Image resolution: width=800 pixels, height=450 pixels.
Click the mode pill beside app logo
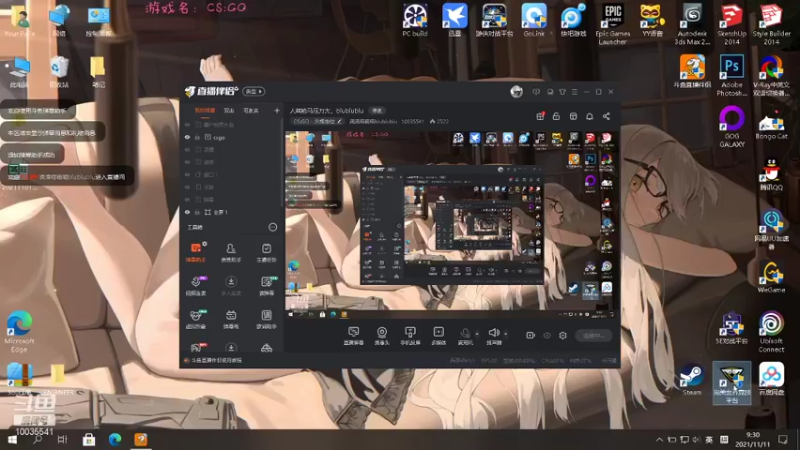pos(254,91)
